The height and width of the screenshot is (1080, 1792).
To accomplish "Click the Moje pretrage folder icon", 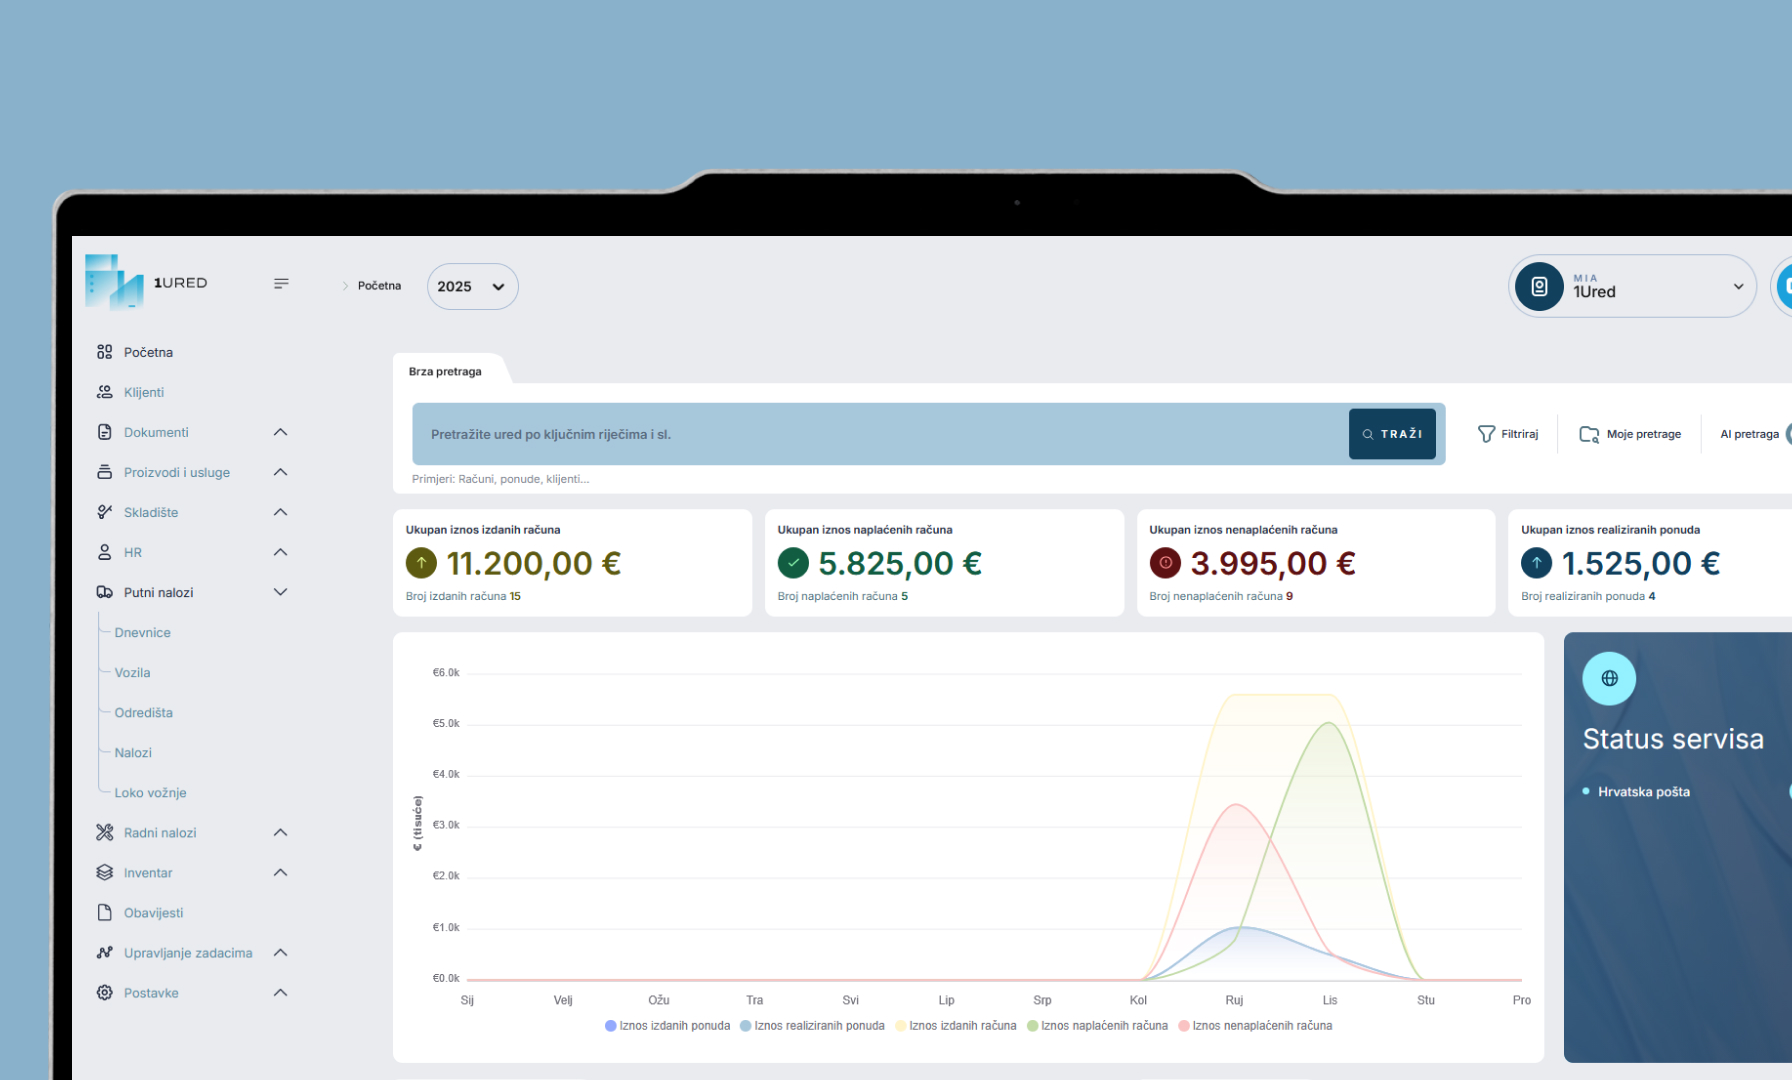I will [1588, 434].
